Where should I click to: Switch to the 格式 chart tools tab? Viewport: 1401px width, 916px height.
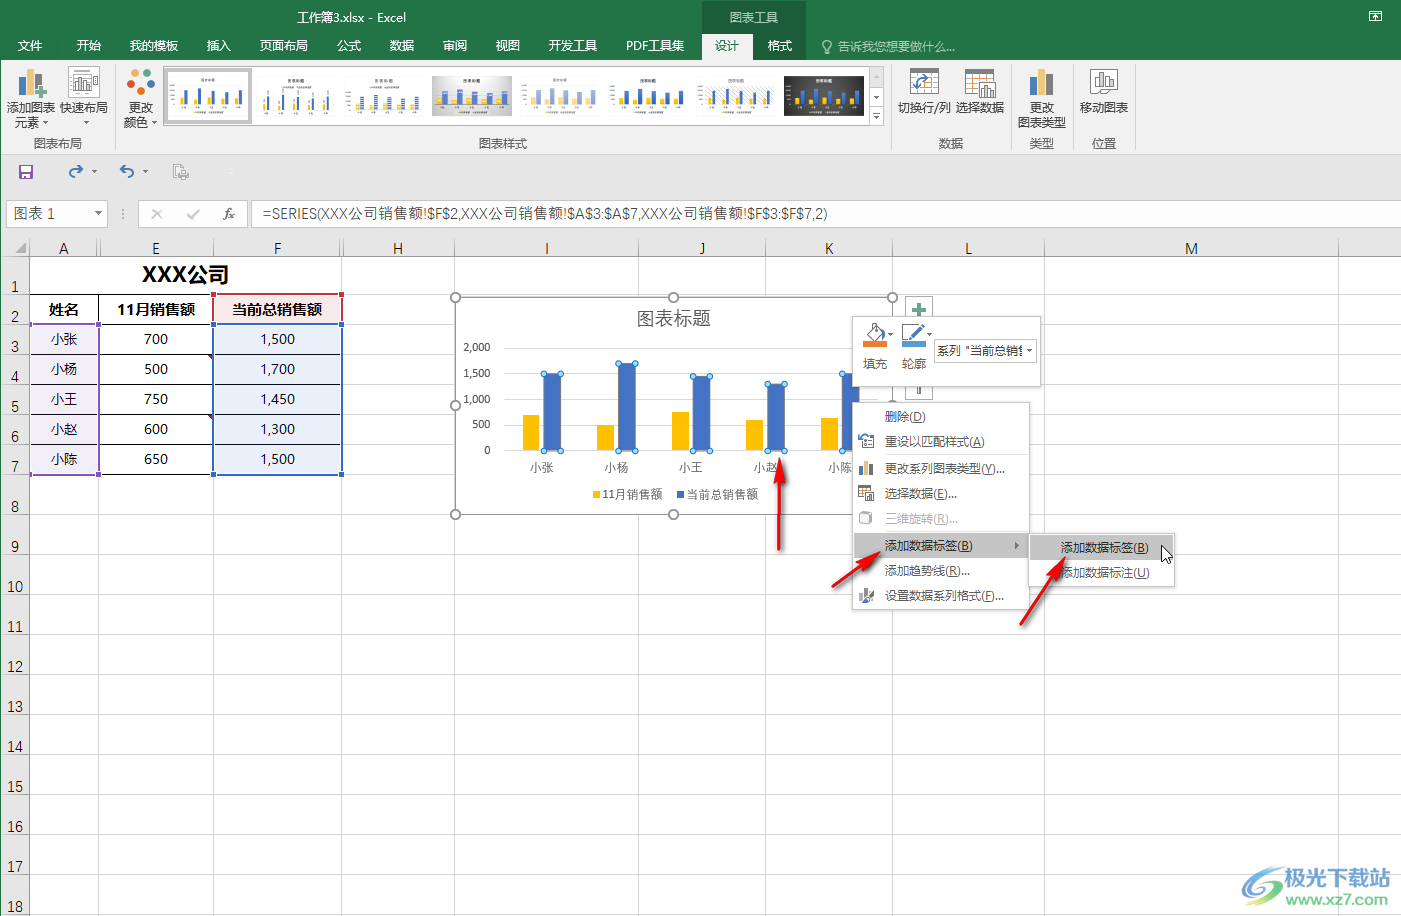coord(780,46)
